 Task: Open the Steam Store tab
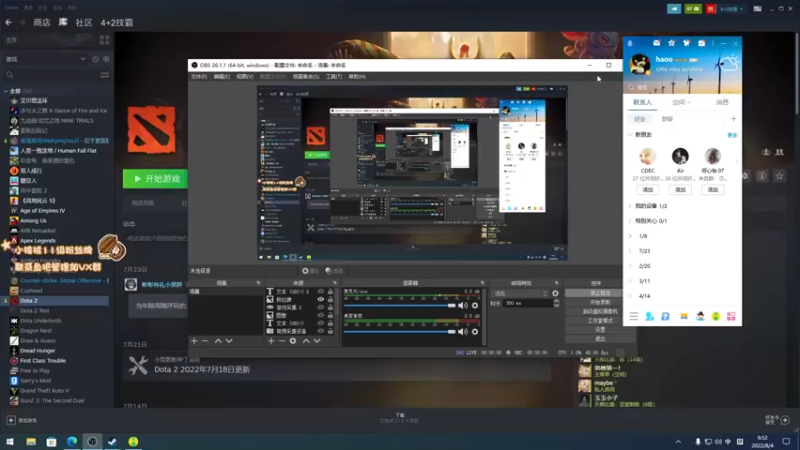click(x=42, y=22)
